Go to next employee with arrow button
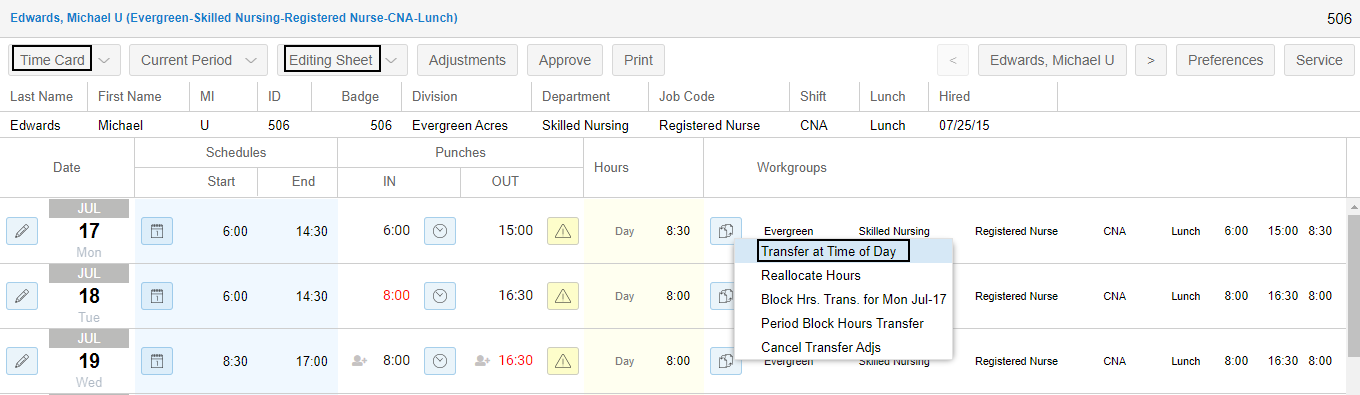Viewport: 1360px width, 395px height. coord(1151,60)
